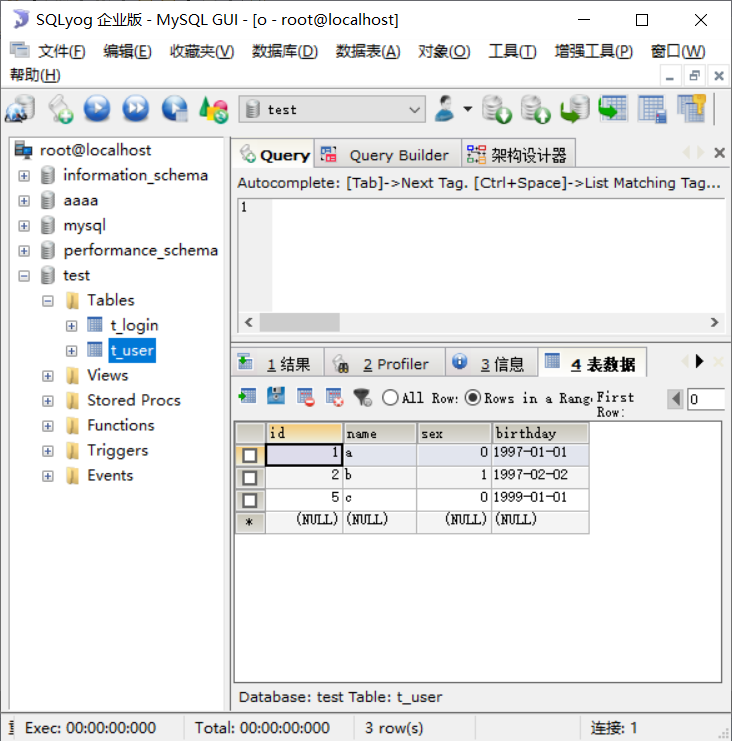
Task: Expand the performance_schema database node
Action: pos(24,251)
